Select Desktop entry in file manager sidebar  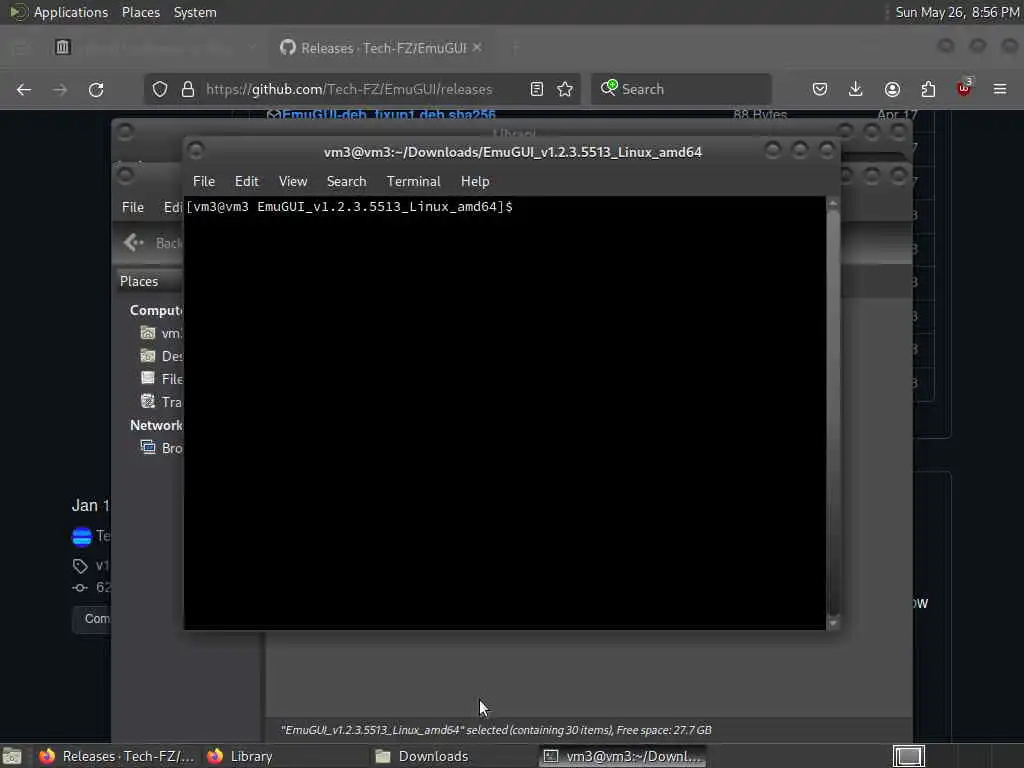(x=161, y=356)
